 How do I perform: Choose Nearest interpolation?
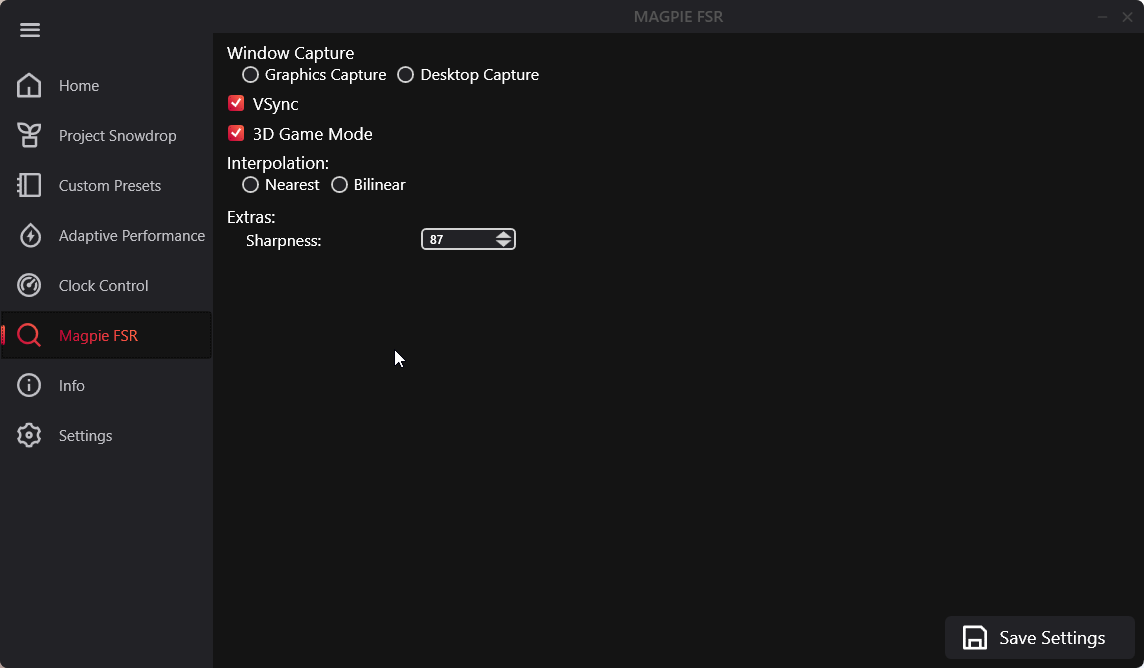(x=250, y=185)
